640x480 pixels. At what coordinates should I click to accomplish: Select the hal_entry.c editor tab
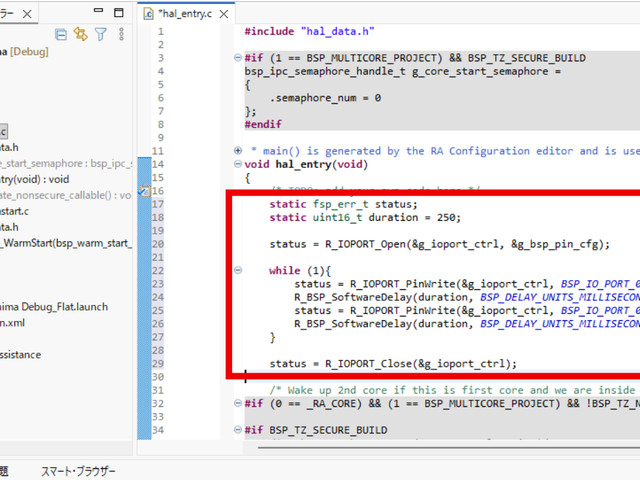pos(186,13)
